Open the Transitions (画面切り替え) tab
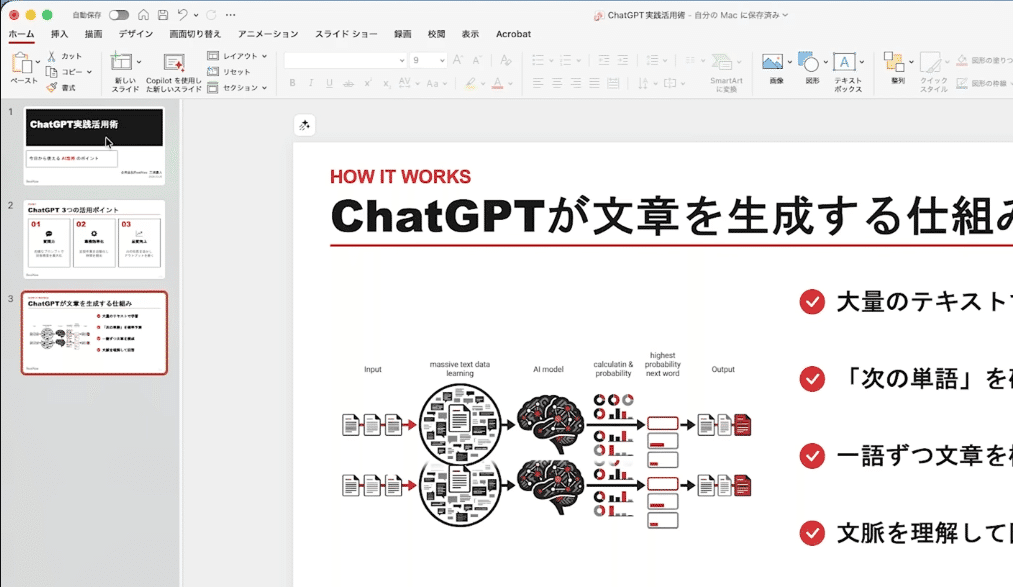Image resolution: width=1013 pixels, height=587 pixels. coord(195,34)
